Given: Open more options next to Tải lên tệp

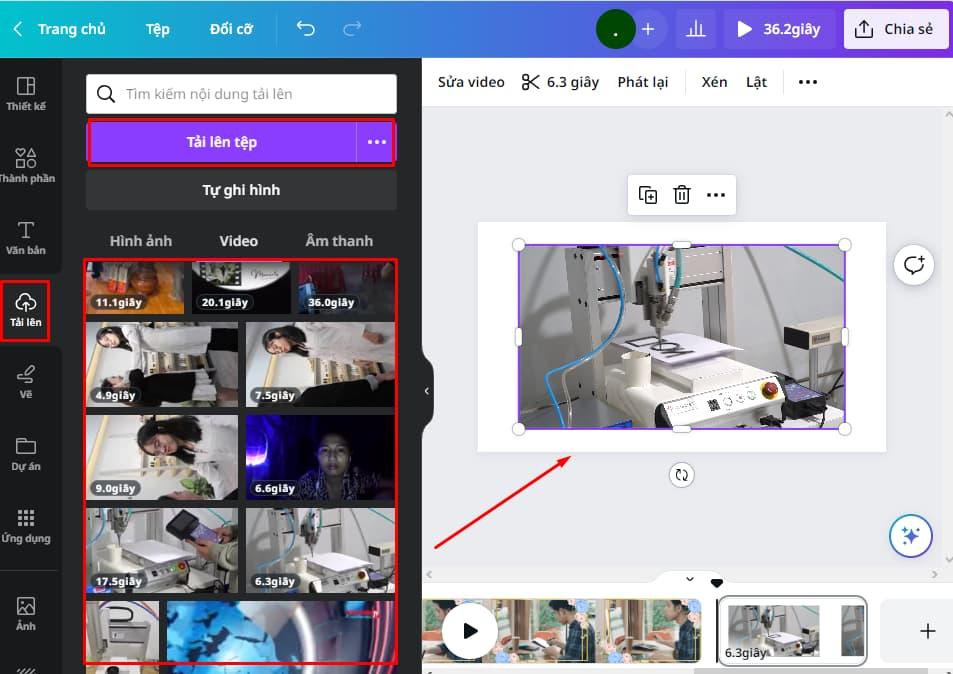Looking at the screenshot, I should pyautogui.click(x=377, y=143).
